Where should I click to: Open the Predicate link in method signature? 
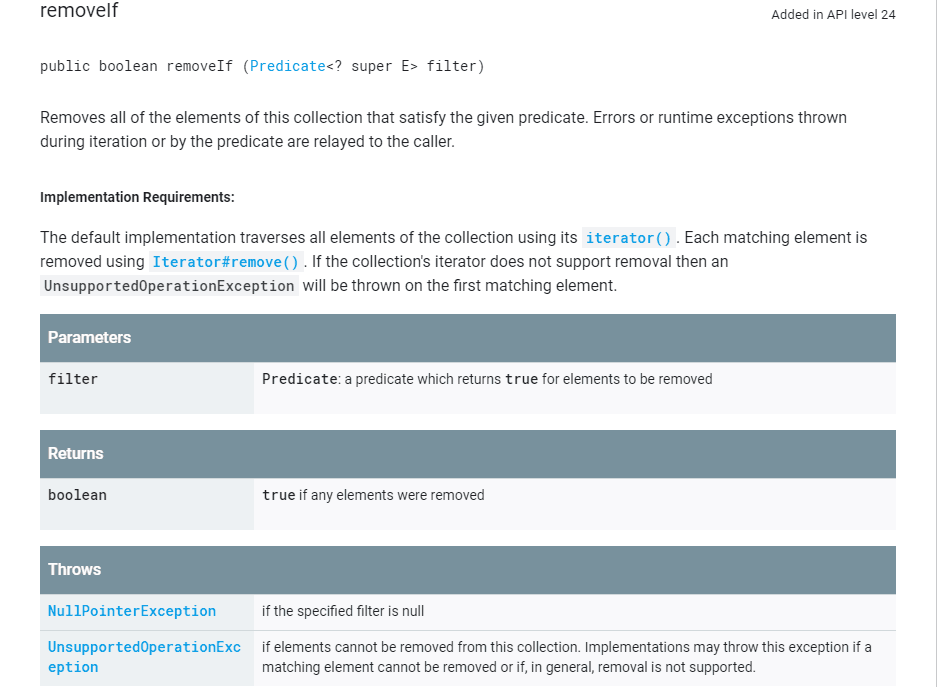[287, 66]
